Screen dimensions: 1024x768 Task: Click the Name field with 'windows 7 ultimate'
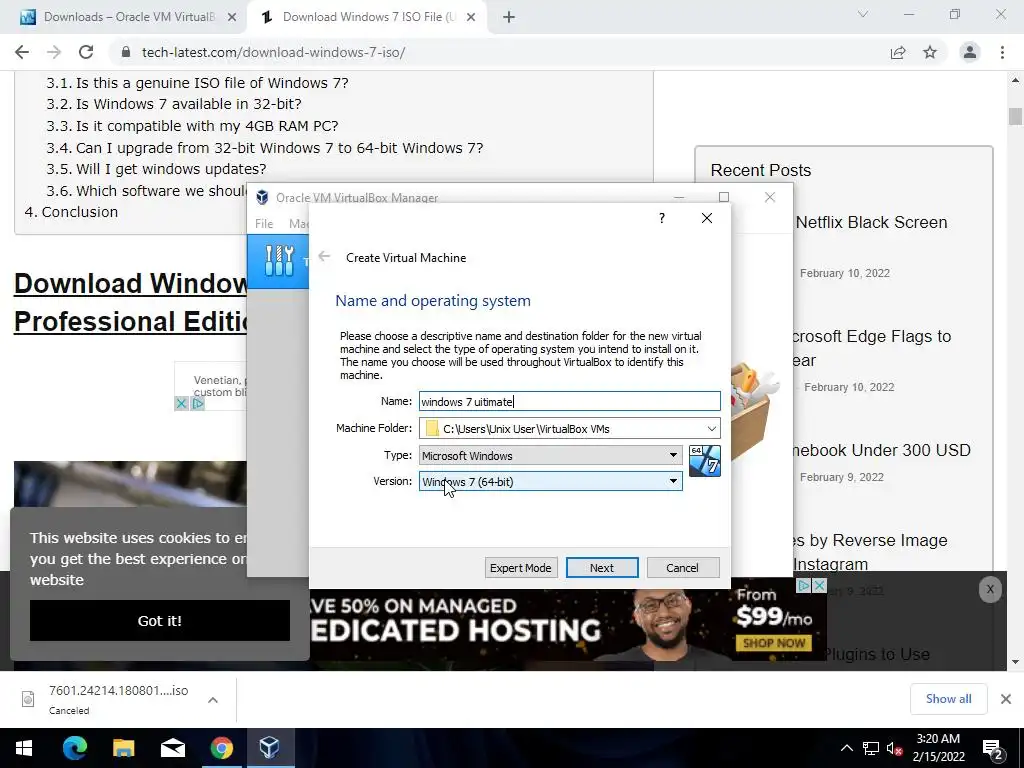click(x=569, y=401)
